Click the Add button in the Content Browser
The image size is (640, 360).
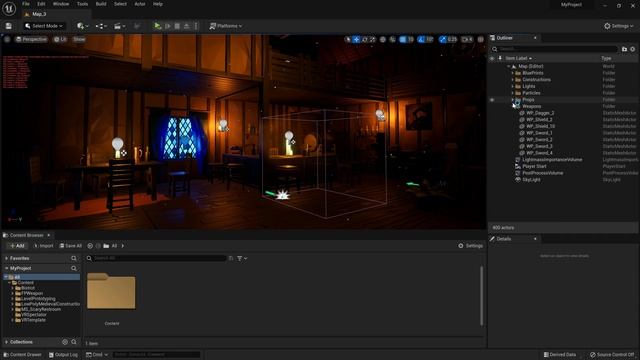point(17,246)
